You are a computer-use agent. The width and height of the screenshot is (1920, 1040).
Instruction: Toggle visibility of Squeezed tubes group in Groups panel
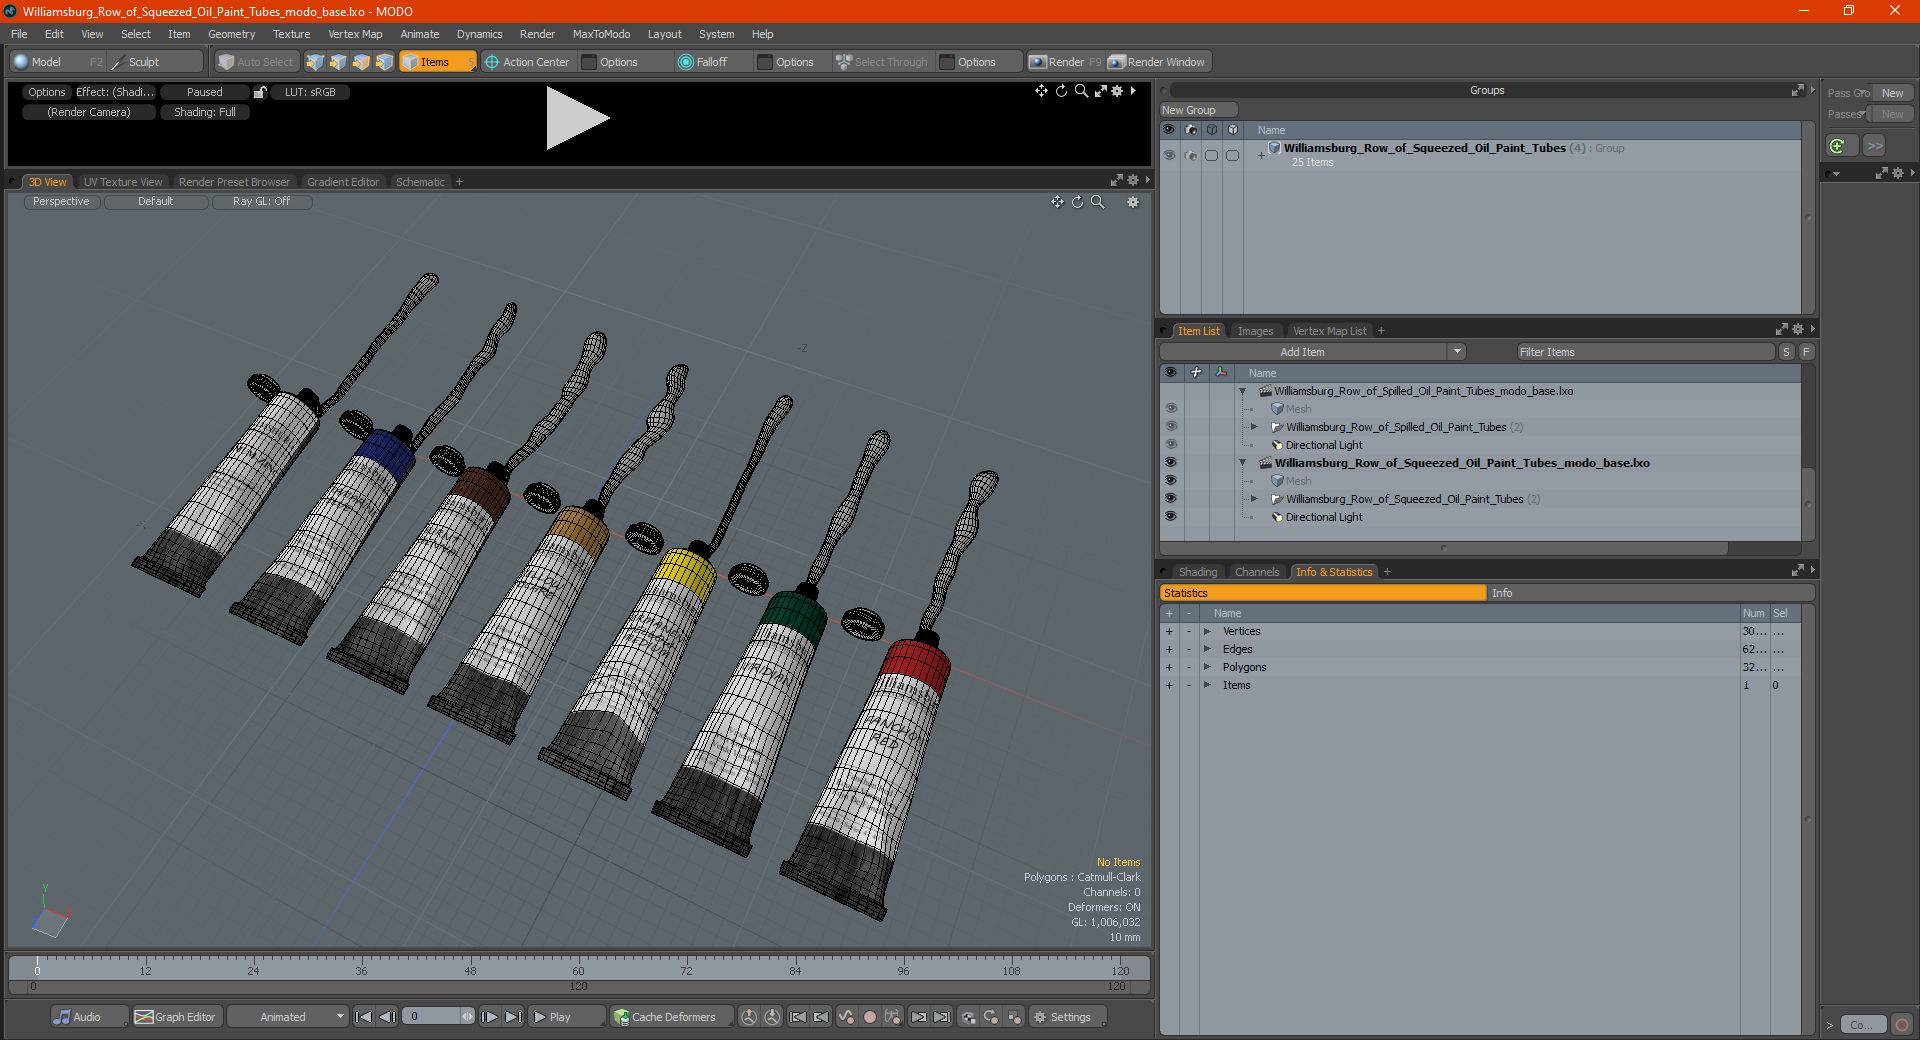pos(1169,155)
